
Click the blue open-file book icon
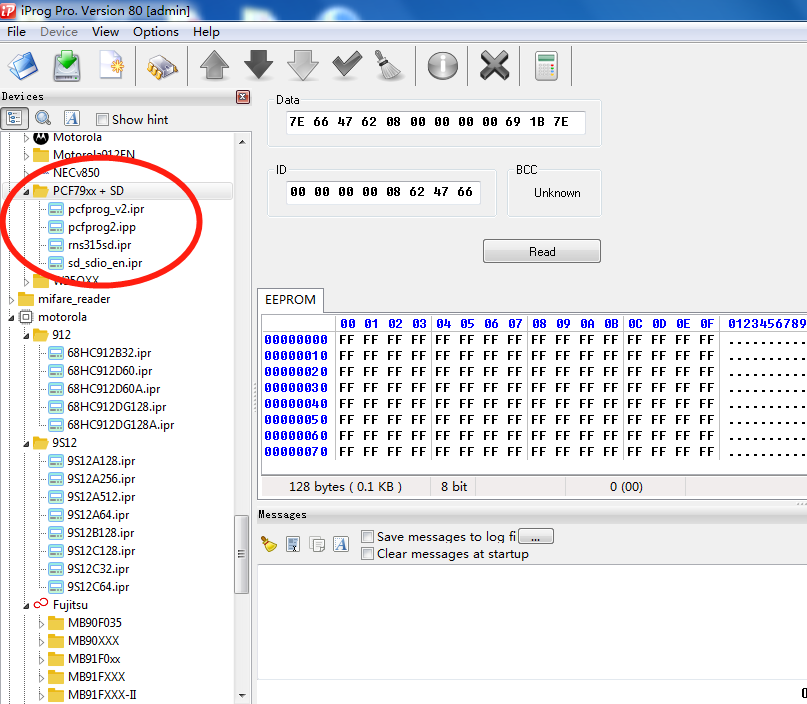[23, 66]
